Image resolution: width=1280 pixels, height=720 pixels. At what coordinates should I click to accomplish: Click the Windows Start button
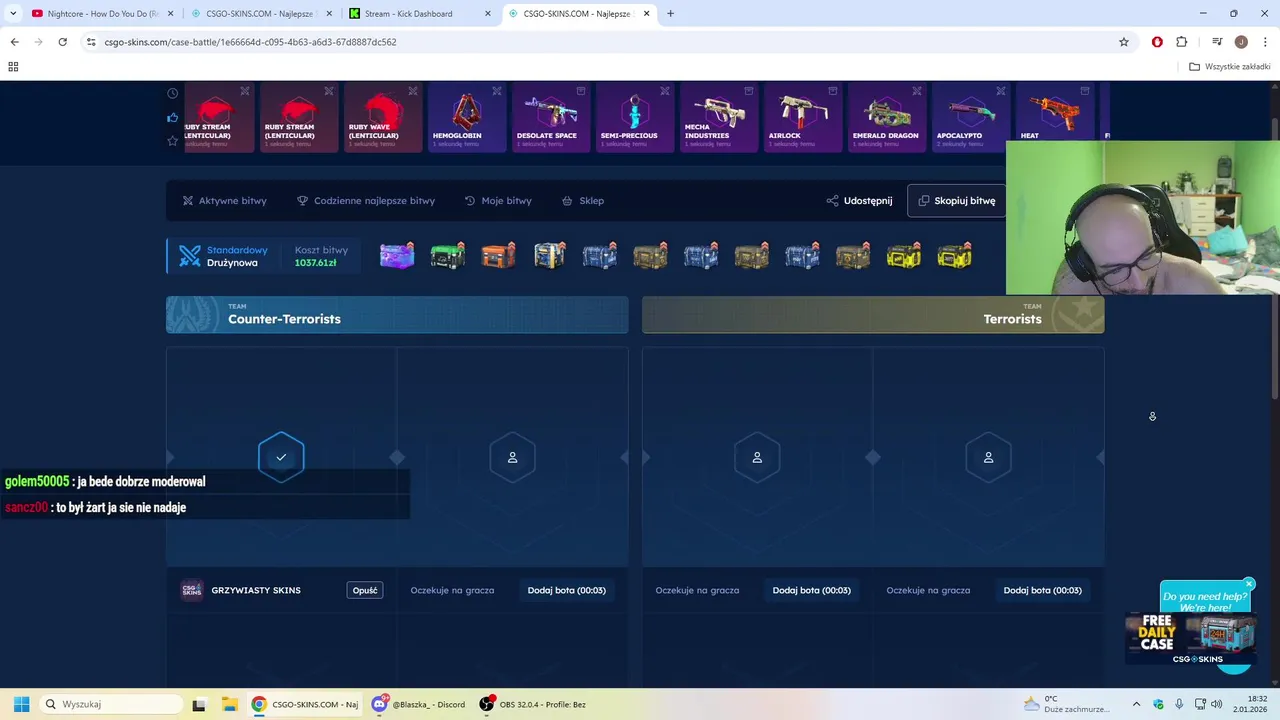21,704
